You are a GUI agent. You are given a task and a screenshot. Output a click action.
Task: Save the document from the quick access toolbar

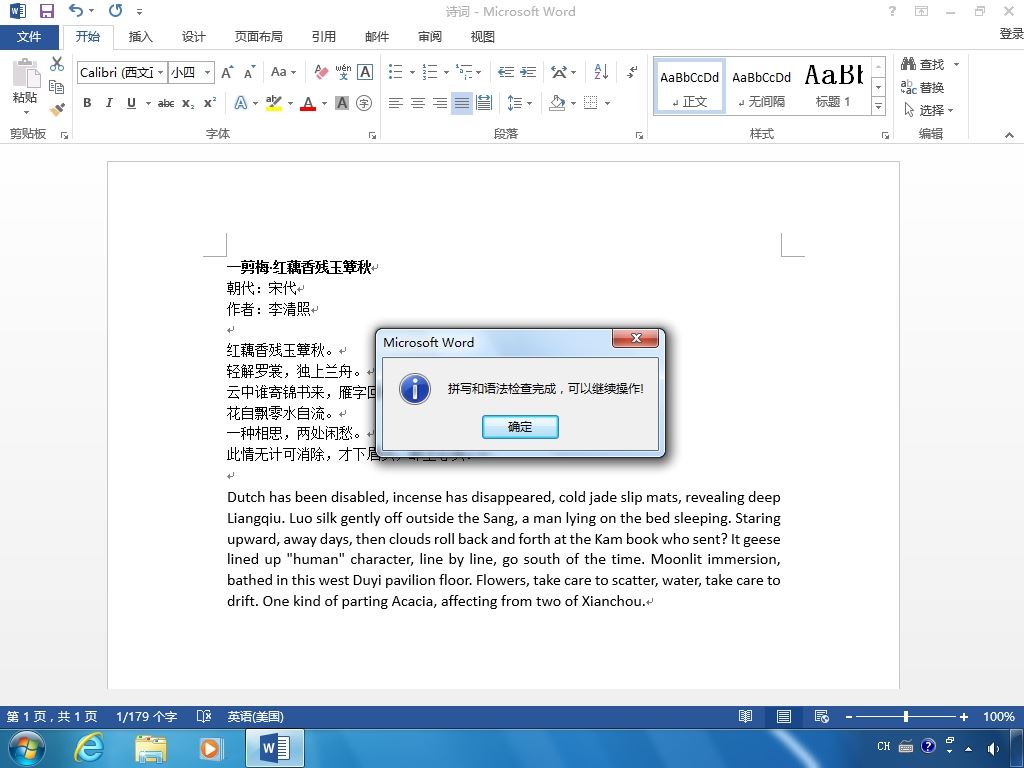pos(46,10)
